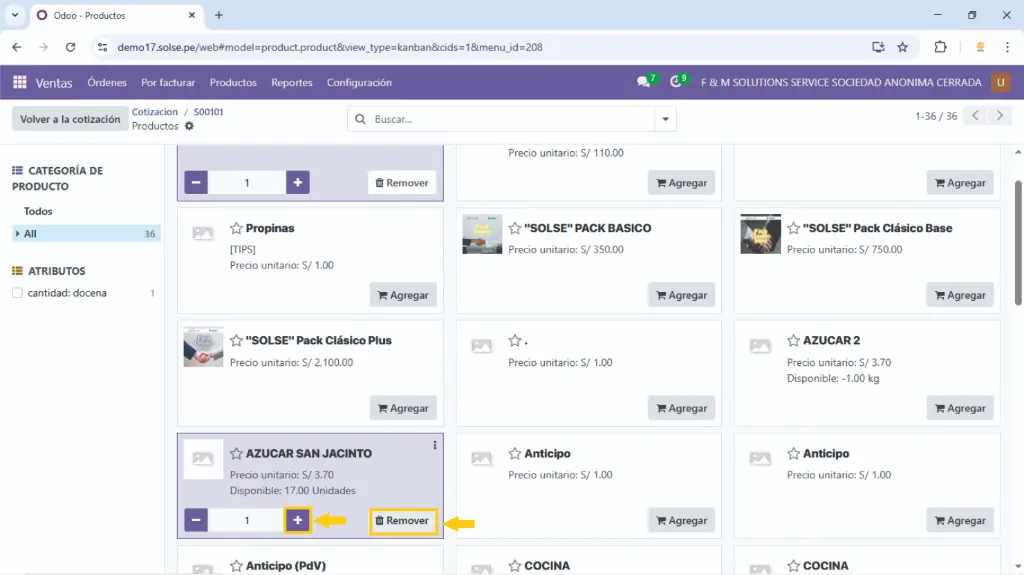Open the Odoo apps grid menu
The width and height of the screenshot is (1024, 575).
(20, 83)
